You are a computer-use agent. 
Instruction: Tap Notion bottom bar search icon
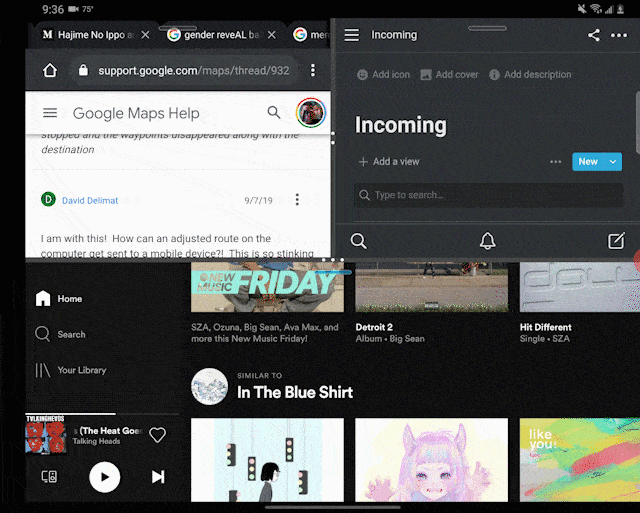coord(358,241)
